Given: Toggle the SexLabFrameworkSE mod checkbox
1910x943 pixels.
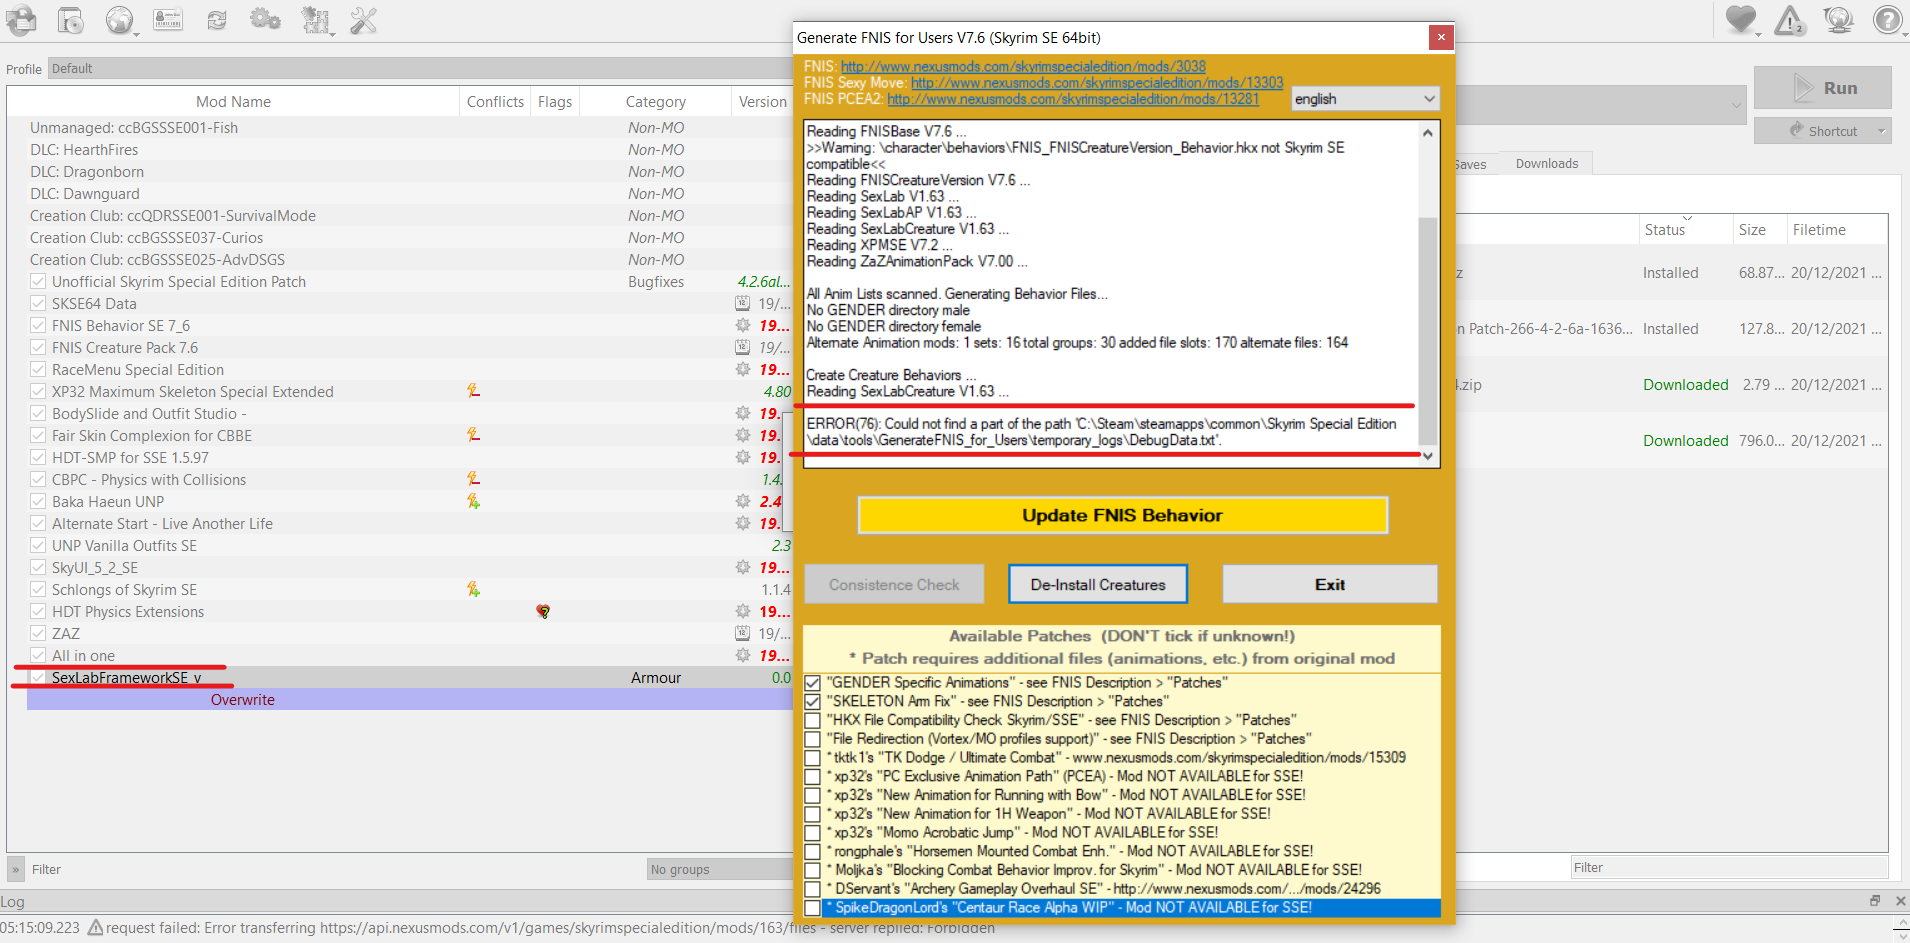Looking at the screenshot, I should 38,678.
